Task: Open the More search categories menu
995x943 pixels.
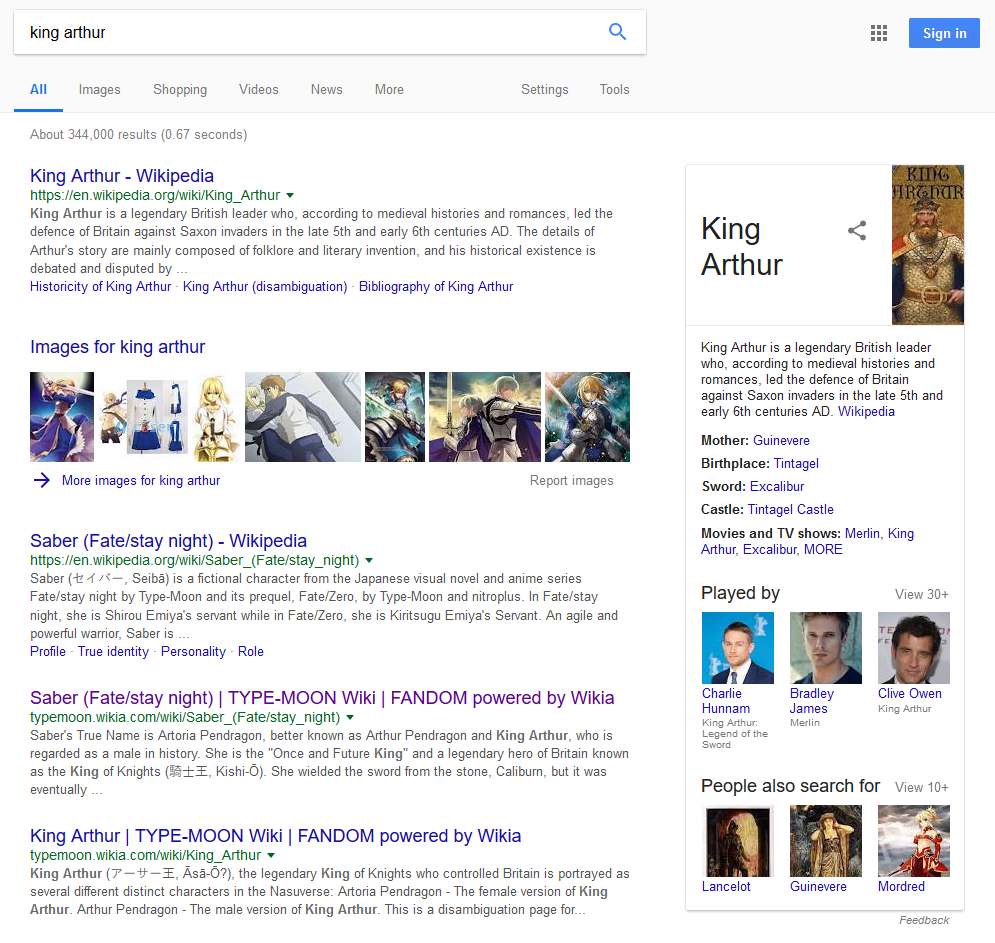Action: (389, 89)
